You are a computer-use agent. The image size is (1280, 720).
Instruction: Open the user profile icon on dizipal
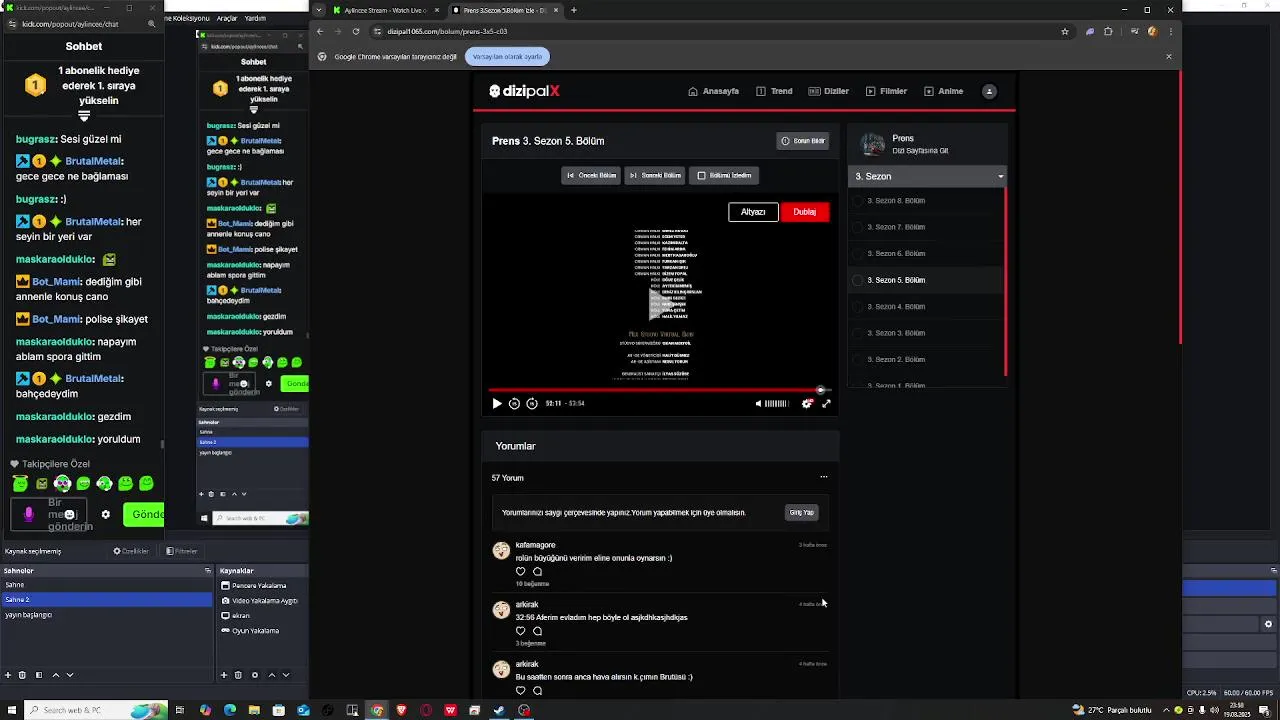pos(989,91)
